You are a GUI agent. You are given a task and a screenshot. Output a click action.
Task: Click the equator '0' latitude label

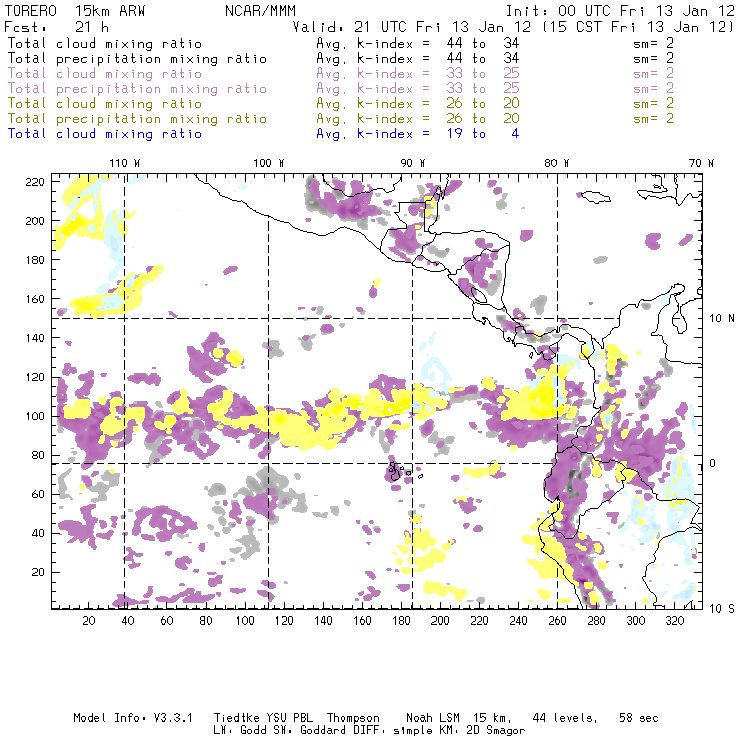point(713,463)
